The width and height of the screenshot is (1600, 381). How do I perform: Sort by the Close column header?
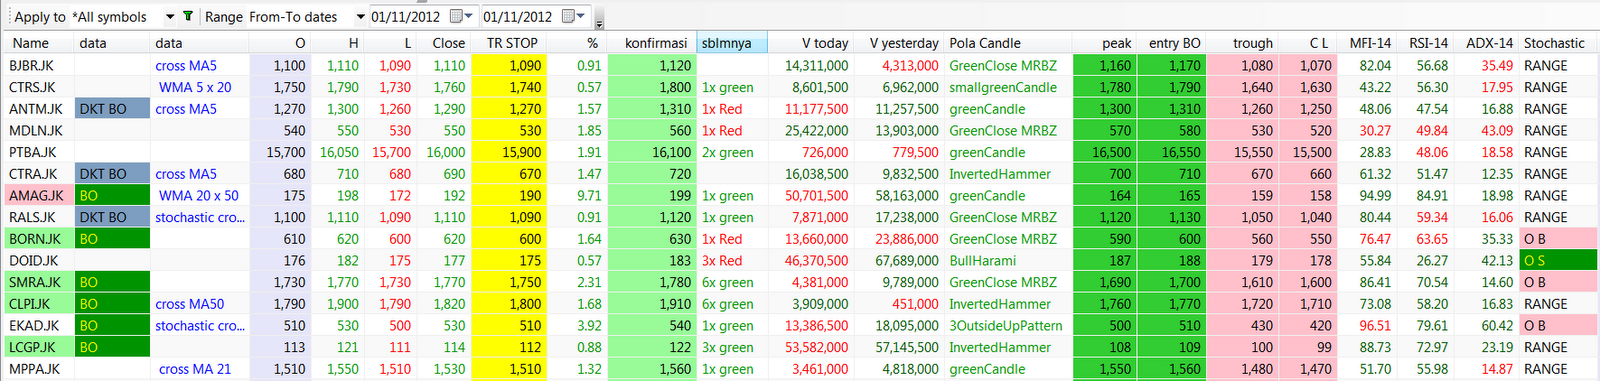[443, 43]
